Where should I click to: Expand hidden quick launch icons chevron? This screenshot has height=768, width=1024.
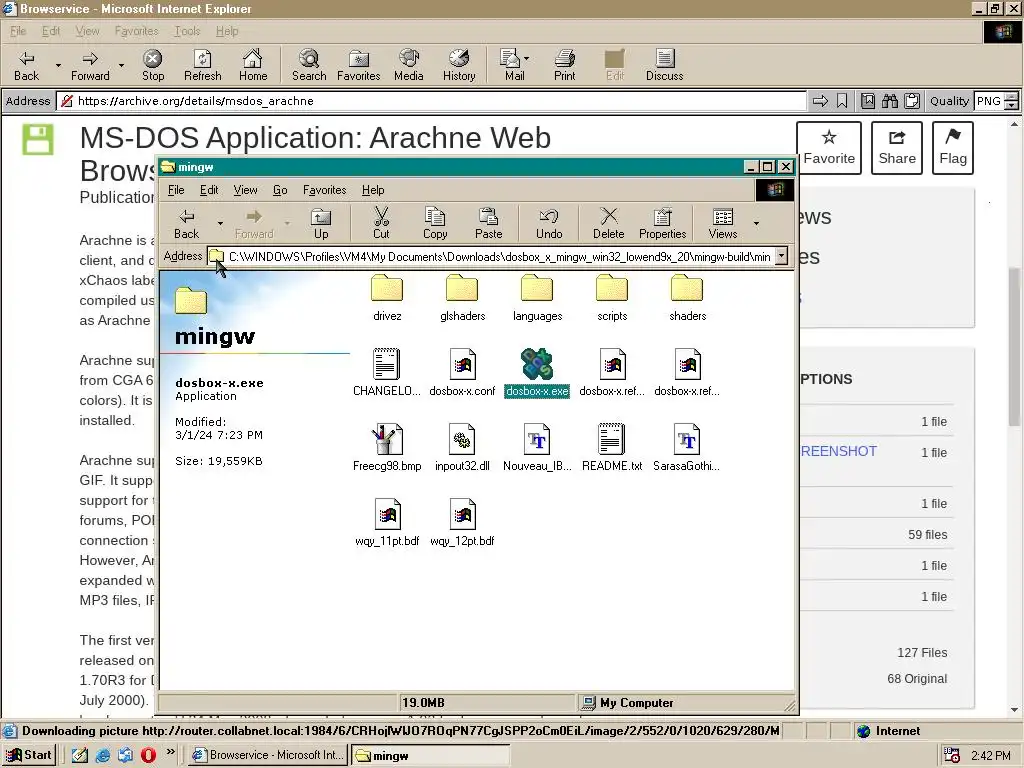click(x=170, y=752)
